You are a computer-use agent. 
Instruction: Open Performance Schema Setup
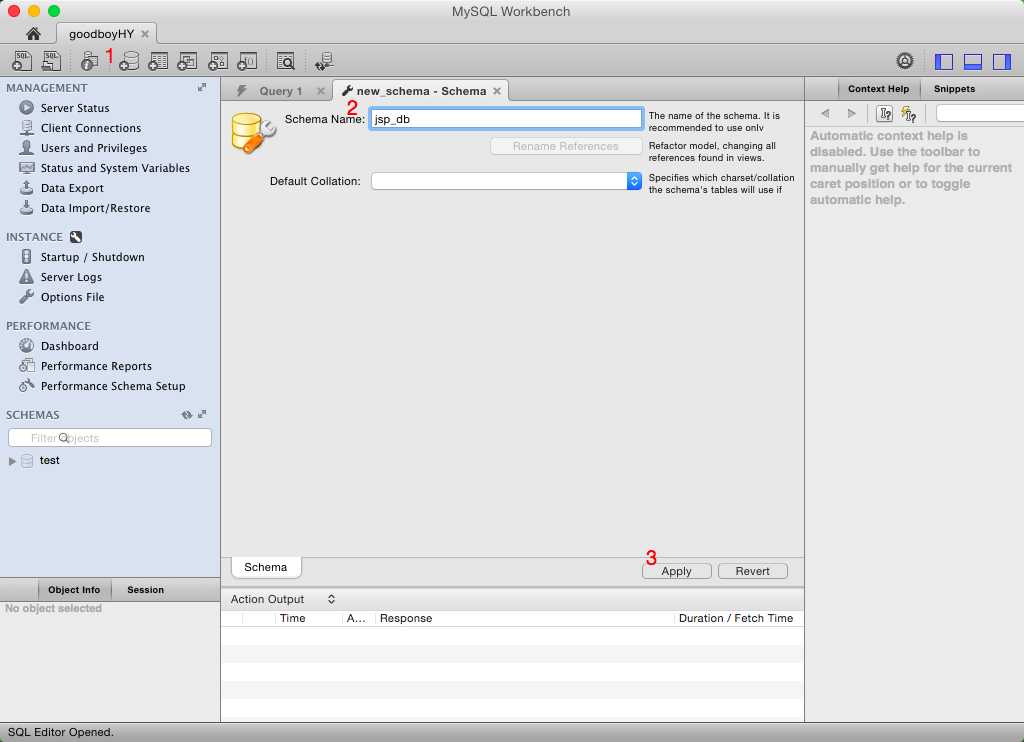pyautogui.click(x=113, y=386)
